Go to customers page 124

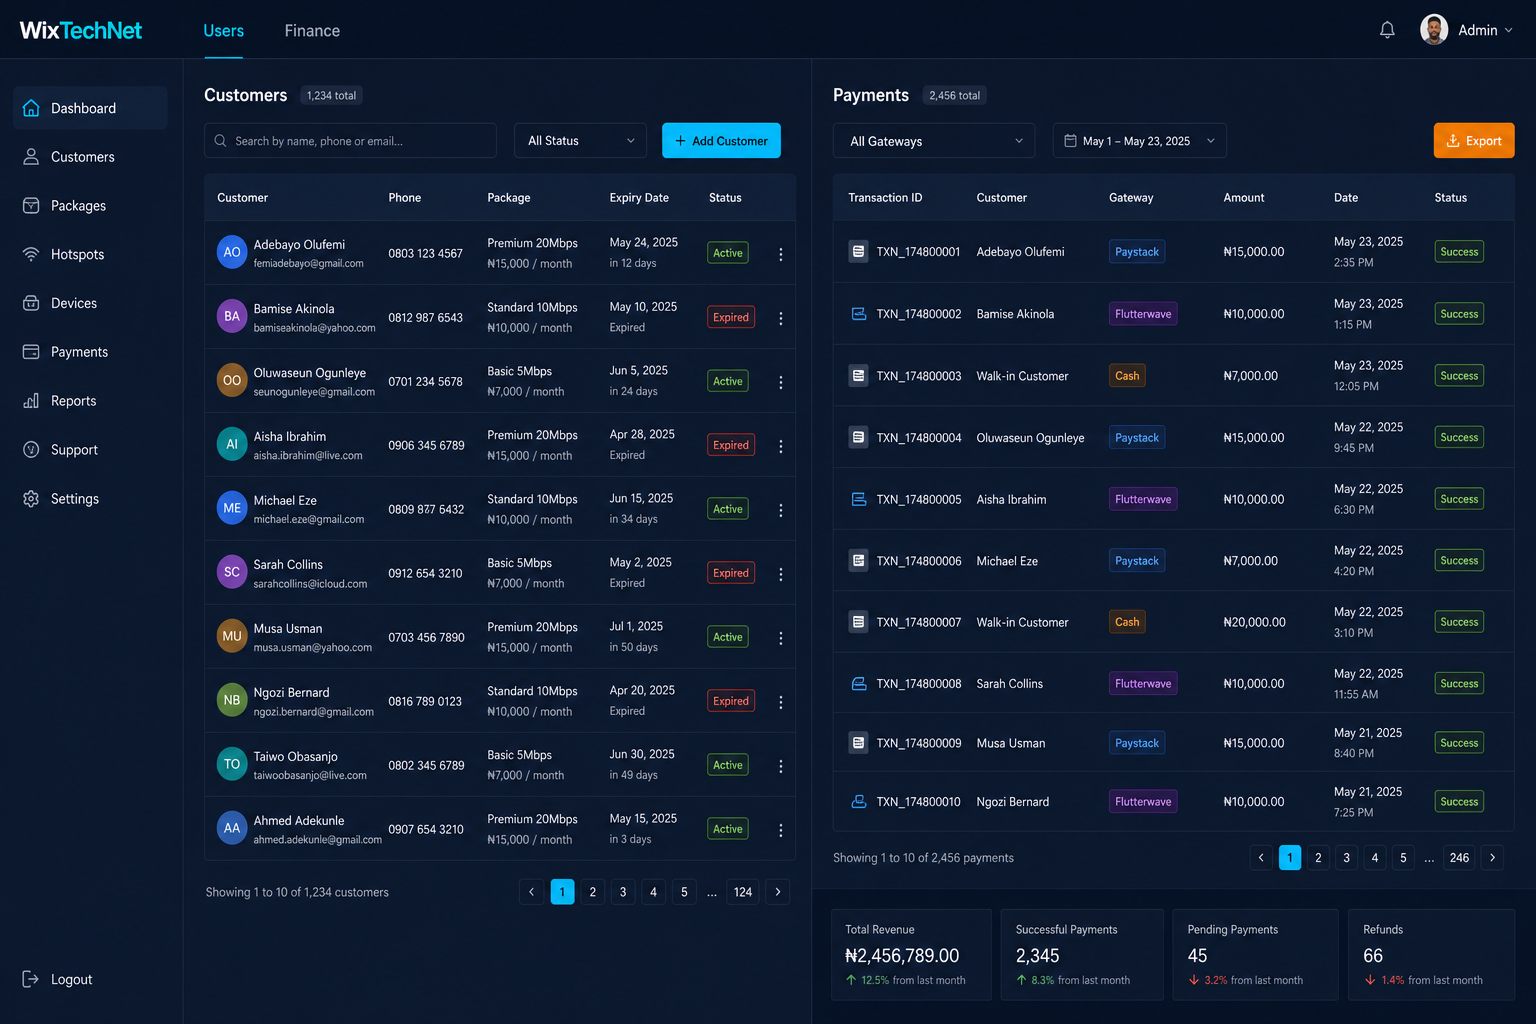pos(743,892)
